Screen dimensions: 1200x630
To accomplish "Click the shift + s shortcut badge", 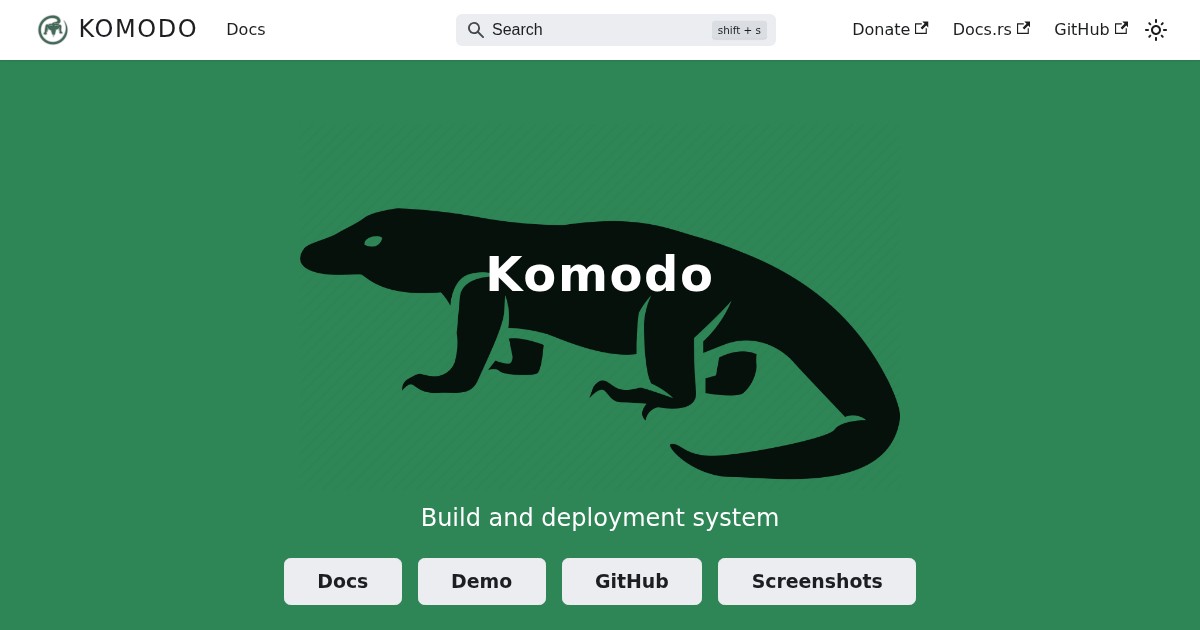I will (739, 30).
